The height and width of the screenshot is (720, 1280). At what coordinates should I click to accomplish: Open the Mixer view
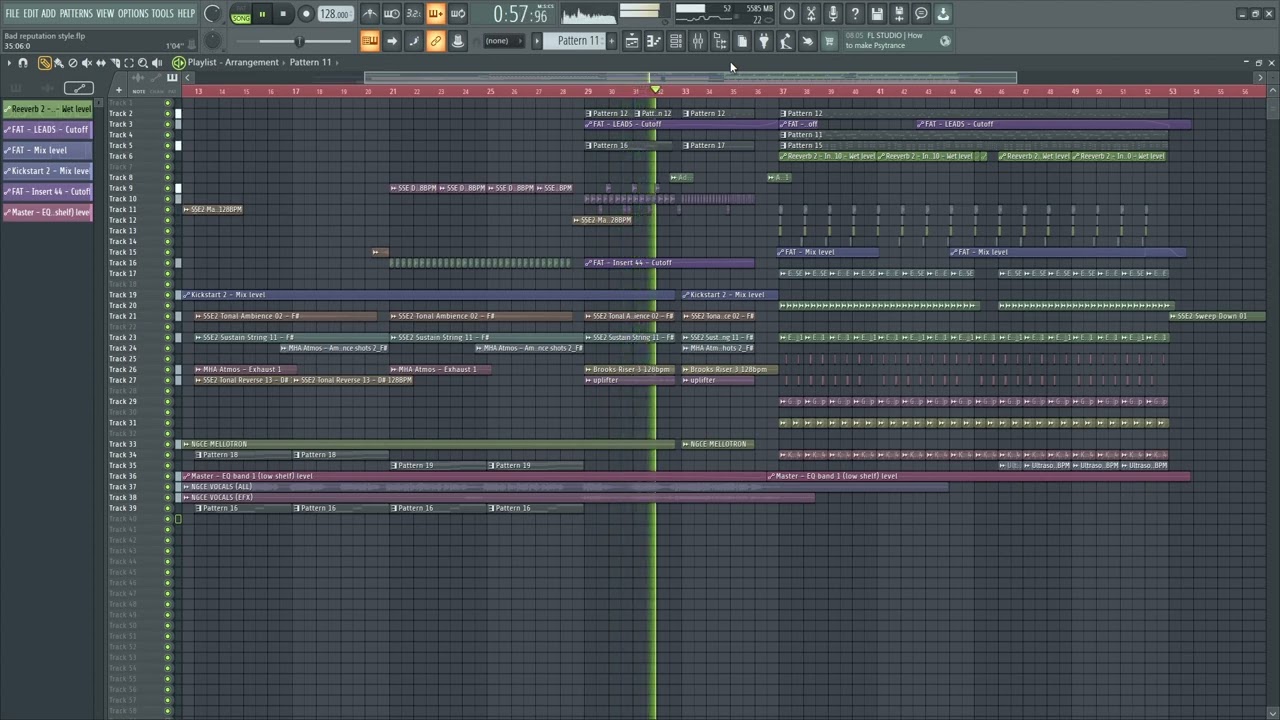(698, 41)
